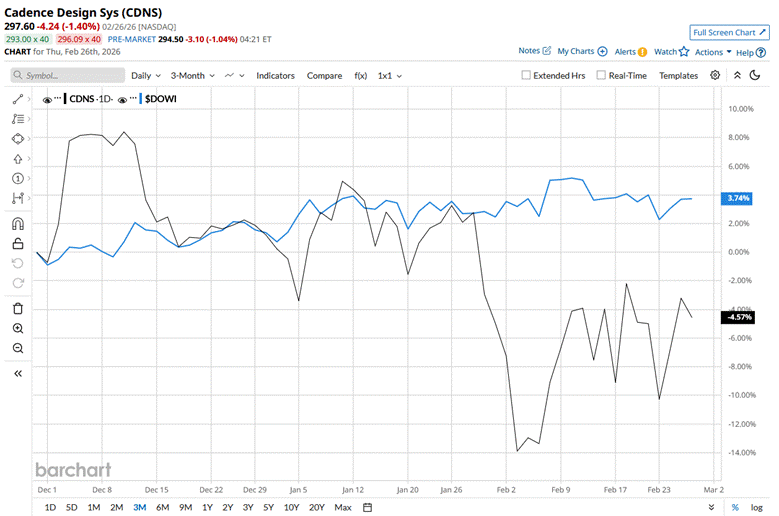Open the Help link
The height and width of the screenshot is (516, 779).
751,53
